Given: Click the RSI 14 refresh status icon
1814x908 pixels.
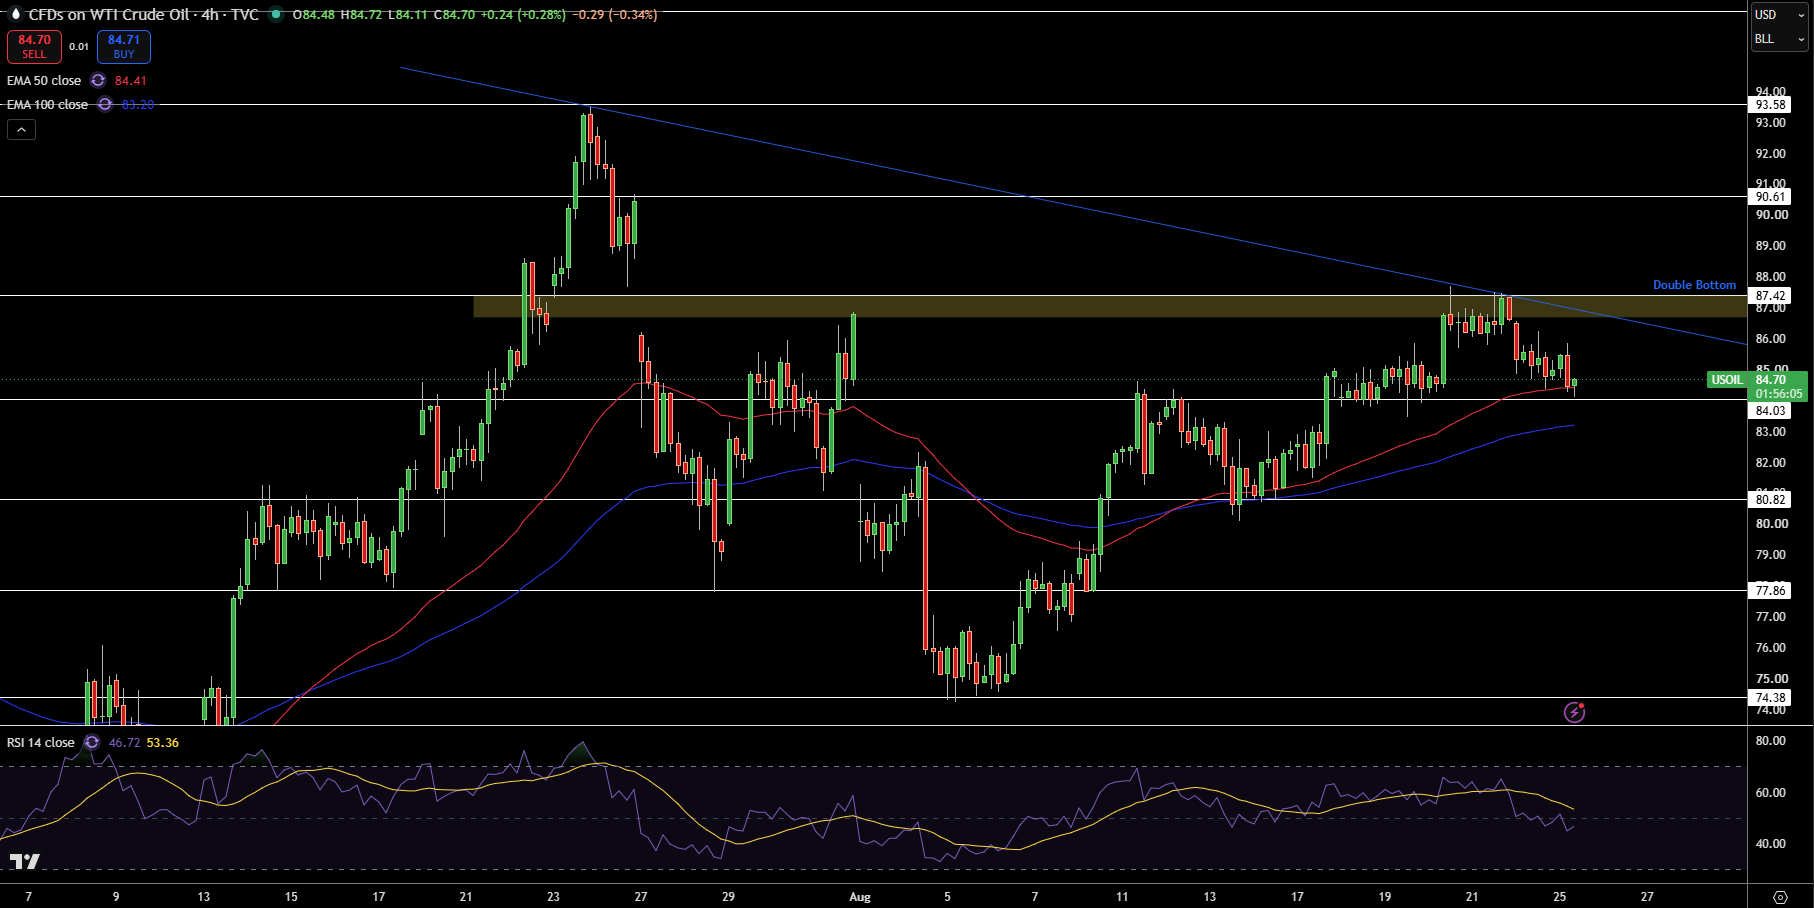Looking at the screenshot, I should [92, 743].
